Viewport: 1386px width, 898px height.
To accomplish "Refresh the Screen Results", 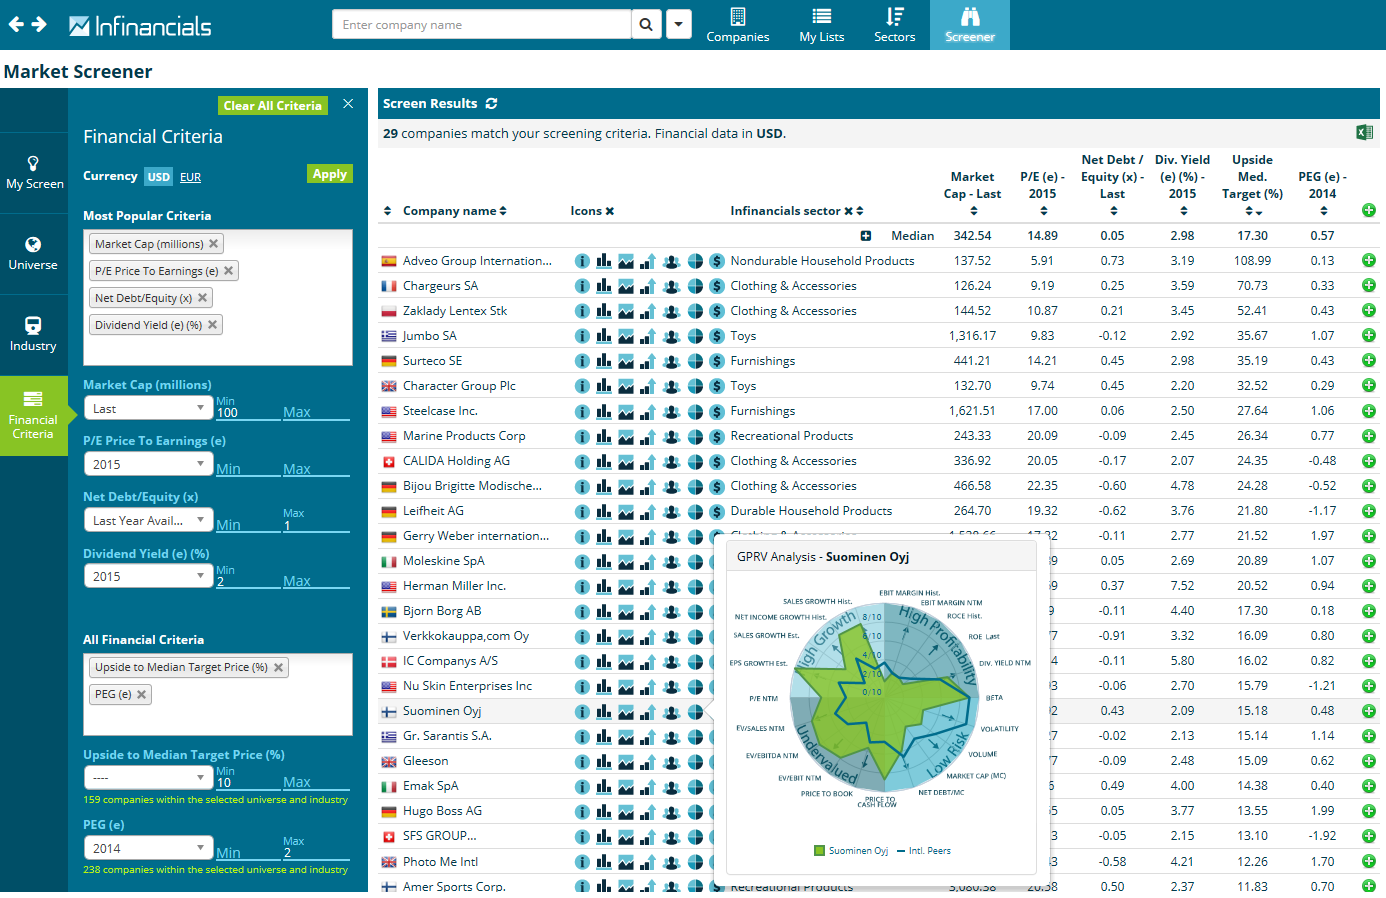I will (x=491, y=104).
